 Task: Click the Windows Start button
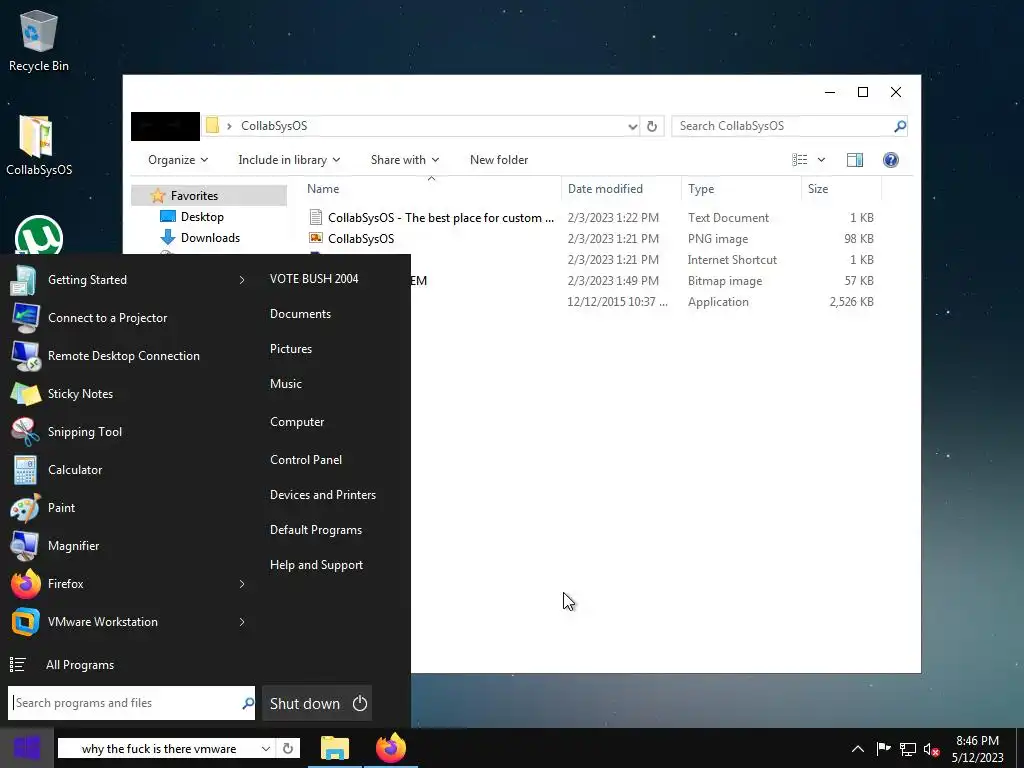pyautogui.click(x=27, y=748)
